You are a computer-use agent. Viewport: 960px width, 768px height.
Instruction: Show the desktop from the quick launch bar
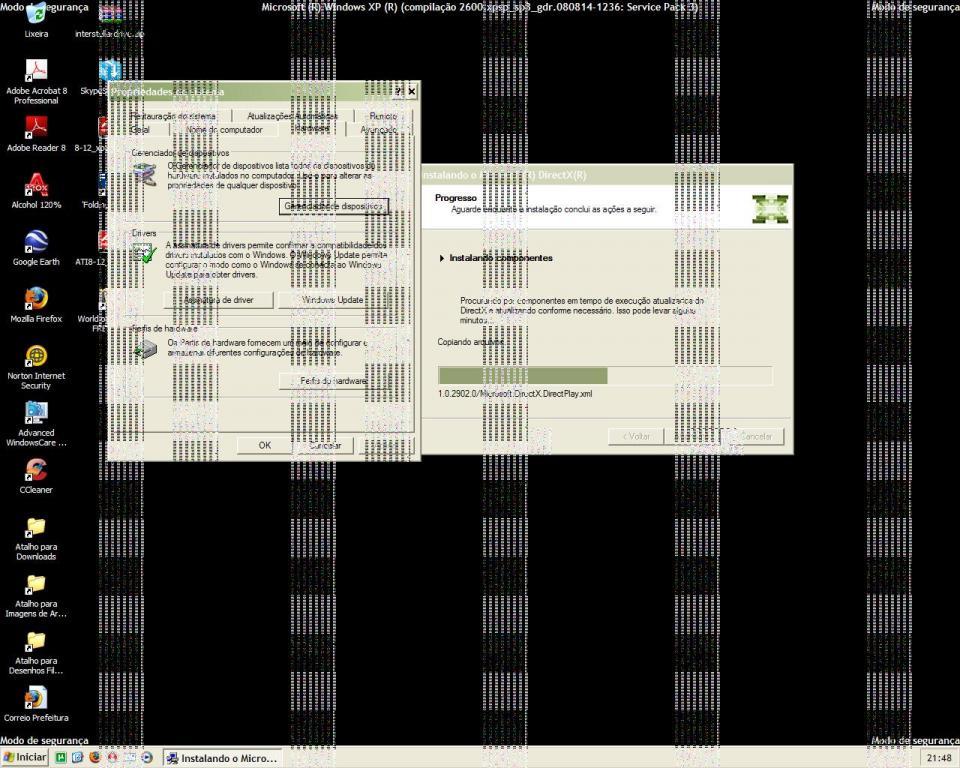(x=129, y=758)
